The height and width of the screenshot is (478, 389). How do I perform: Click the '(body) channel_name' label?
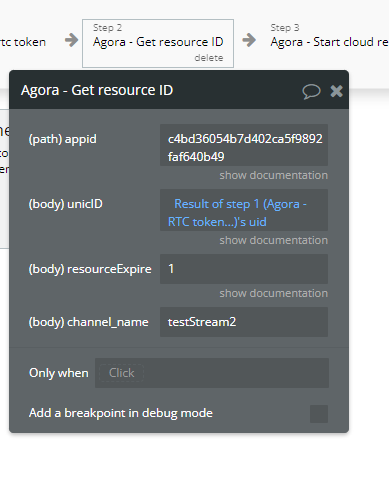coord(88,322)
